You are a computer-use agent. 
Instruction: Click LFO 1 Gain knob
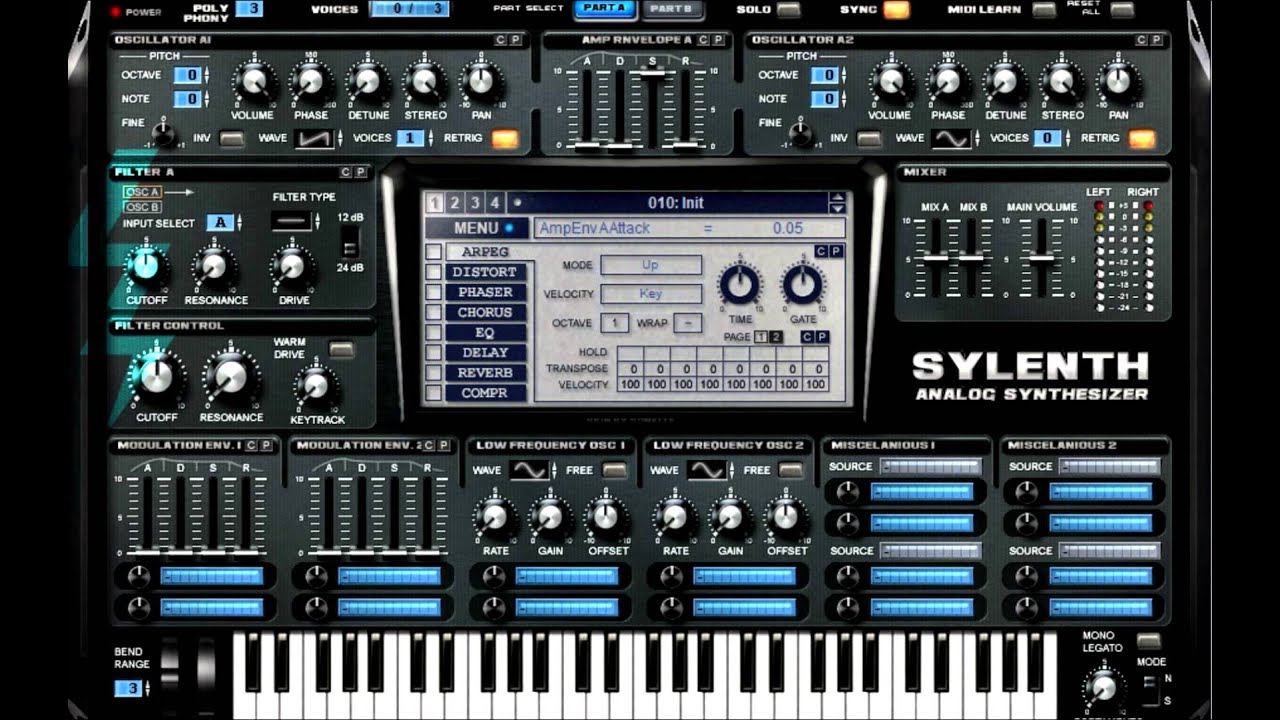(550, 517)
